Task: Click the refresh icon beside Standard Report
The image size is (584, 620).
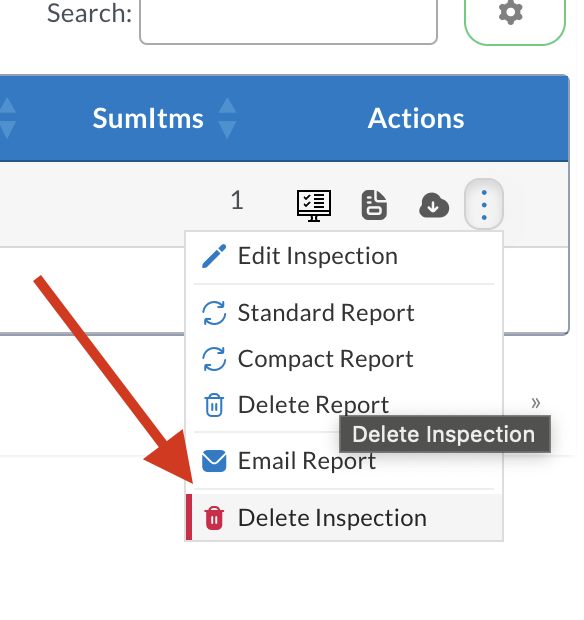Action: coord(214,313)
